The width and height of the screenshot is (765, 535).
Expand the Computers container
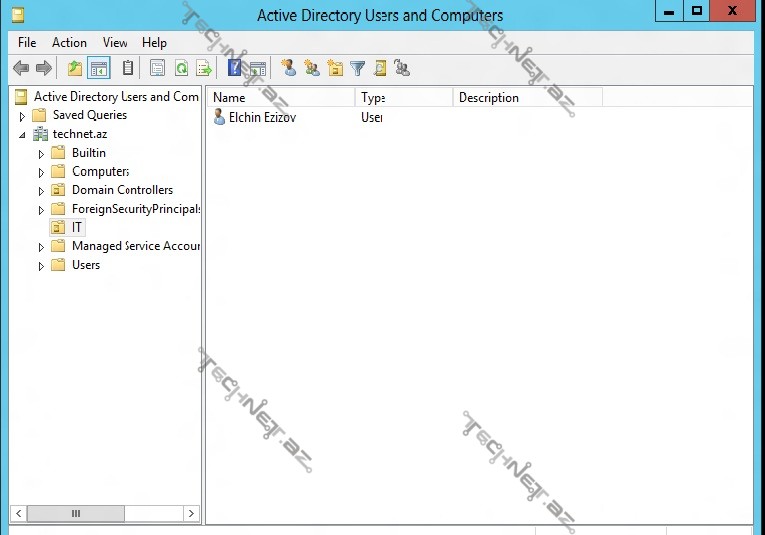click(x=41, y=173)
